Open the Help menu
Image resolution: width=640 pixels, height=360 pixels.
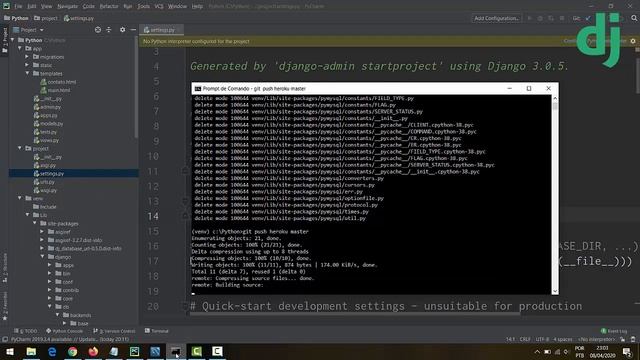[197, 6]
